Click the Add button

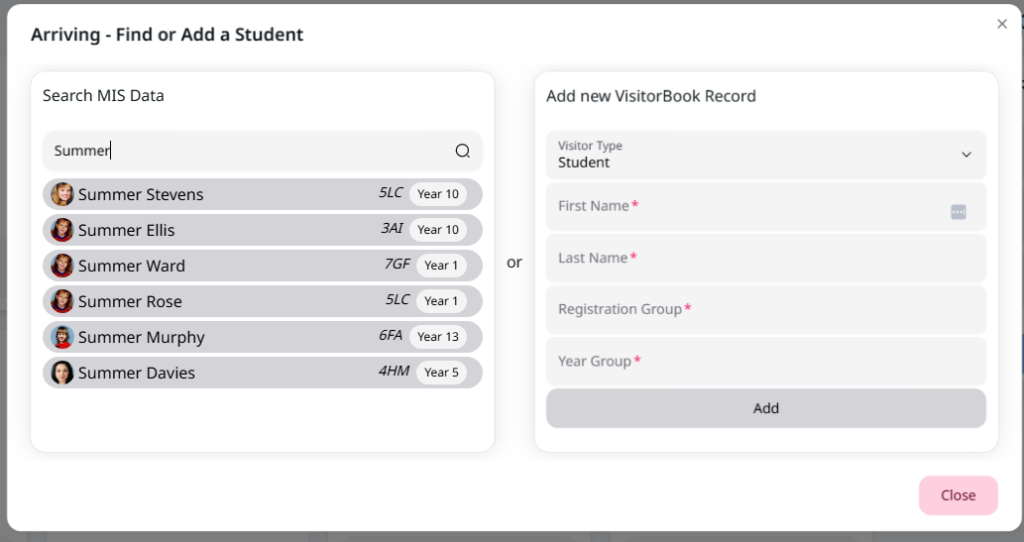pyautogui.click(x=766, y=408)
